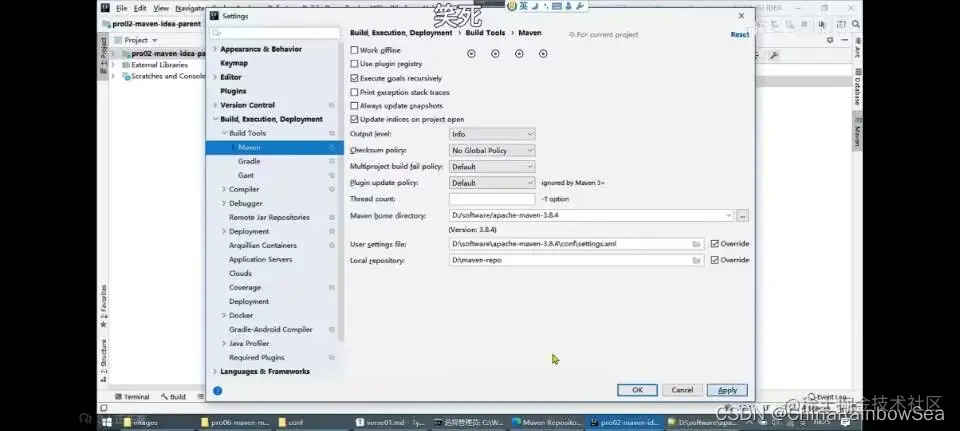Click the wrench icon in Maven panel
Viewport: 960px width, 431px height.
773,56
